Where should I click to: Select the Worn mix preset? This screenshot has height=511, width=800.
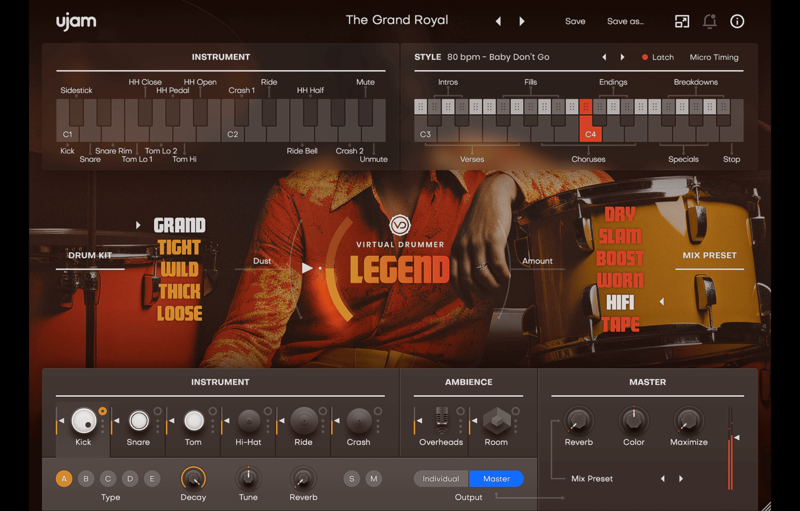point(620,280)
